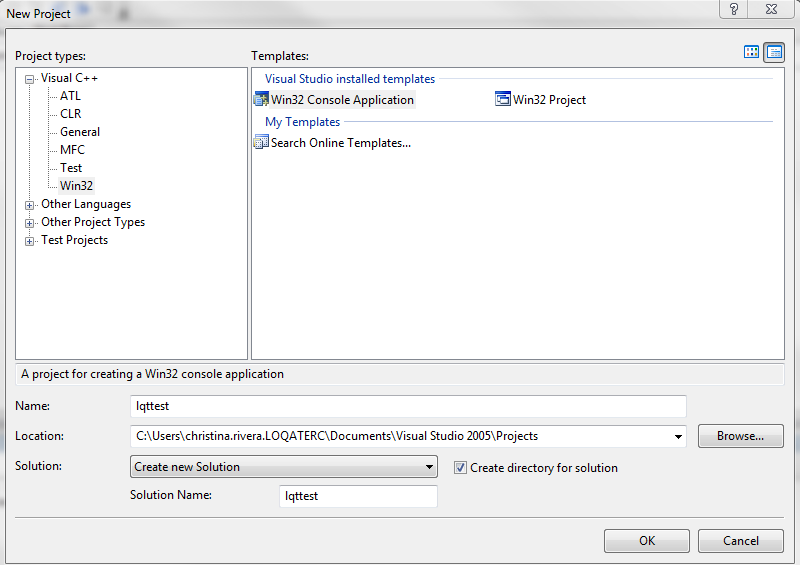The height and width of the screenshot is (565, 800).
Task: Click Visual Studio installed templates header
Action: click(x=349, y=79)
